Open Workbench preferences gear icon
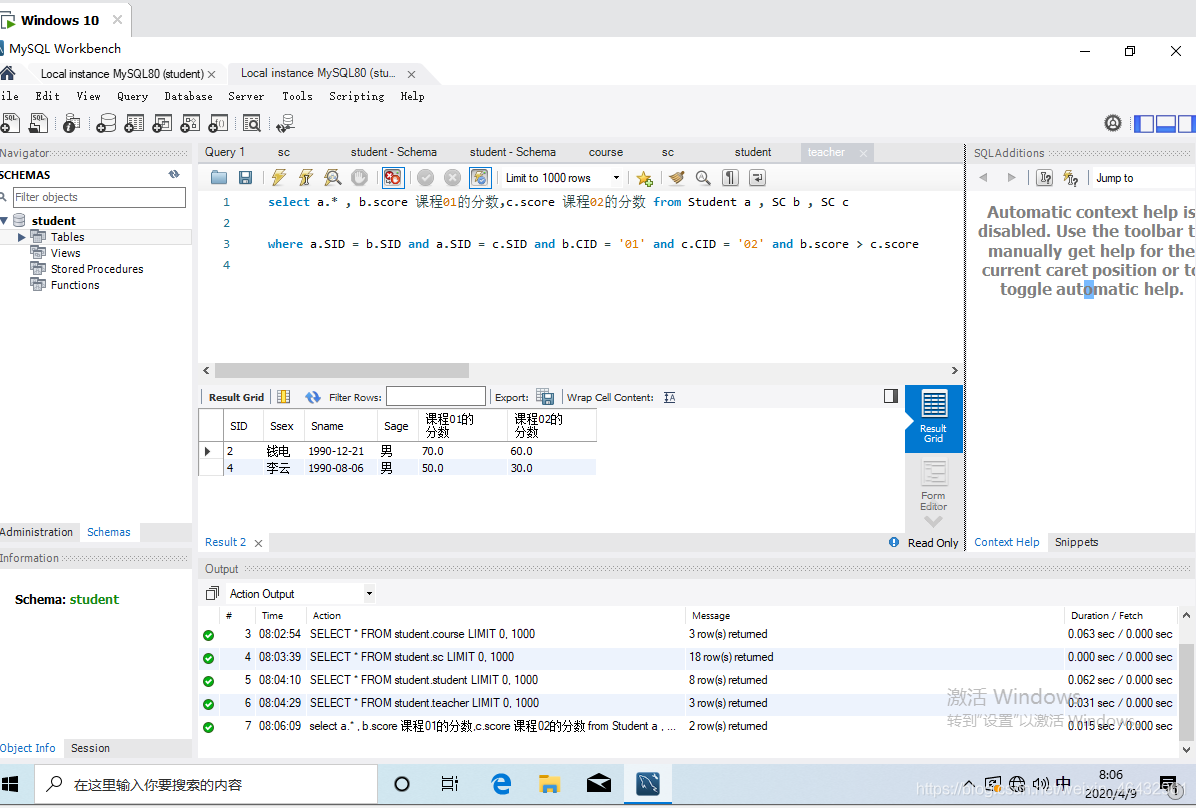 pos(1113,123)
